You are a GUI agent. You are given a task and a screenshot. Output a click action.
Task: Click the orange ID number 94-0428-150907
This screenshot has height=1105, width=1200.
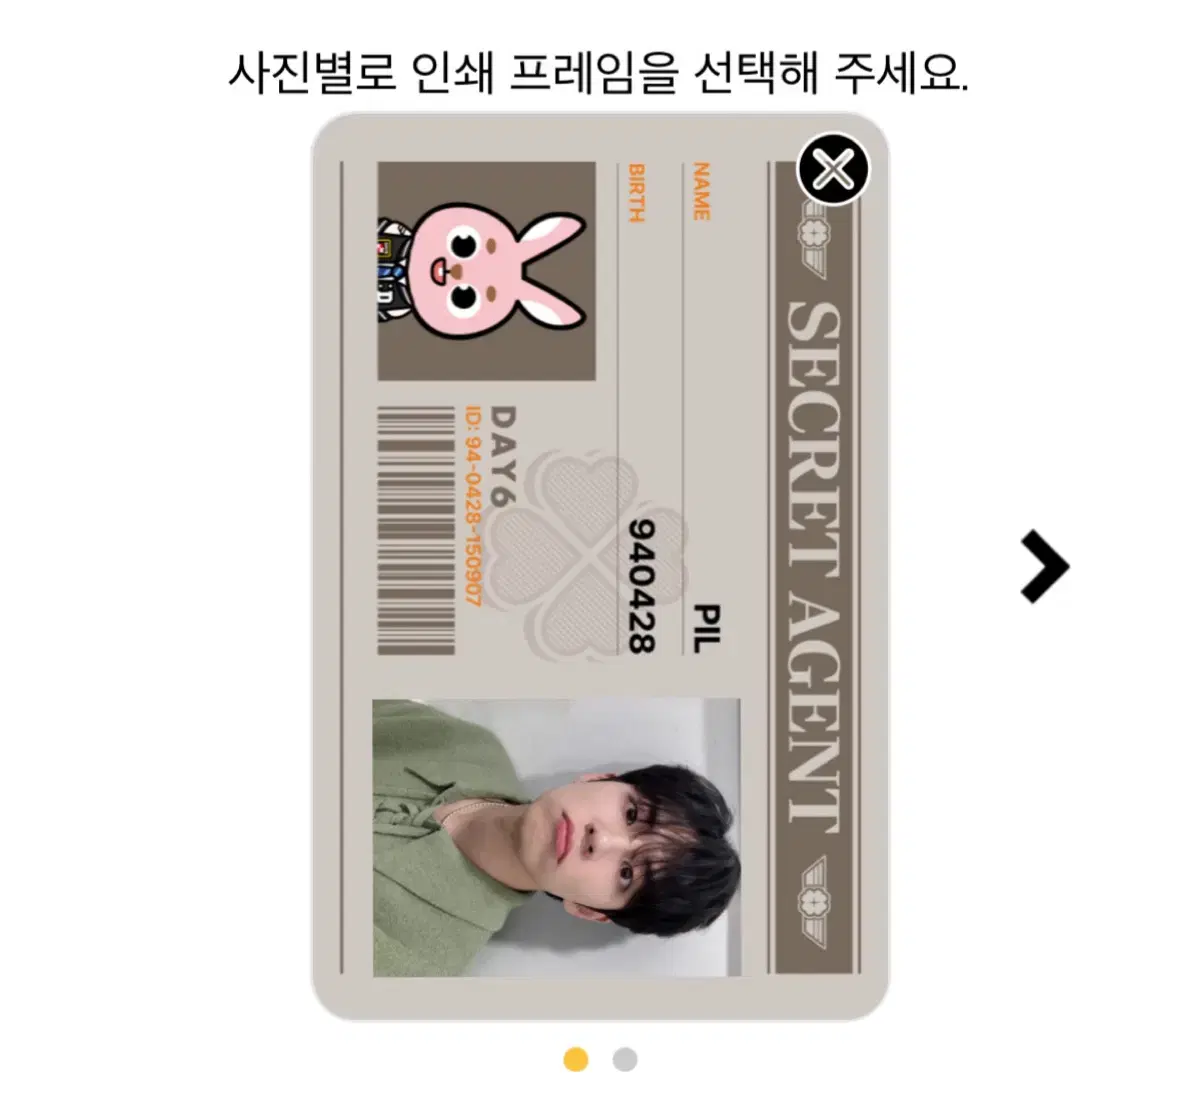click(x=473, y=505)
